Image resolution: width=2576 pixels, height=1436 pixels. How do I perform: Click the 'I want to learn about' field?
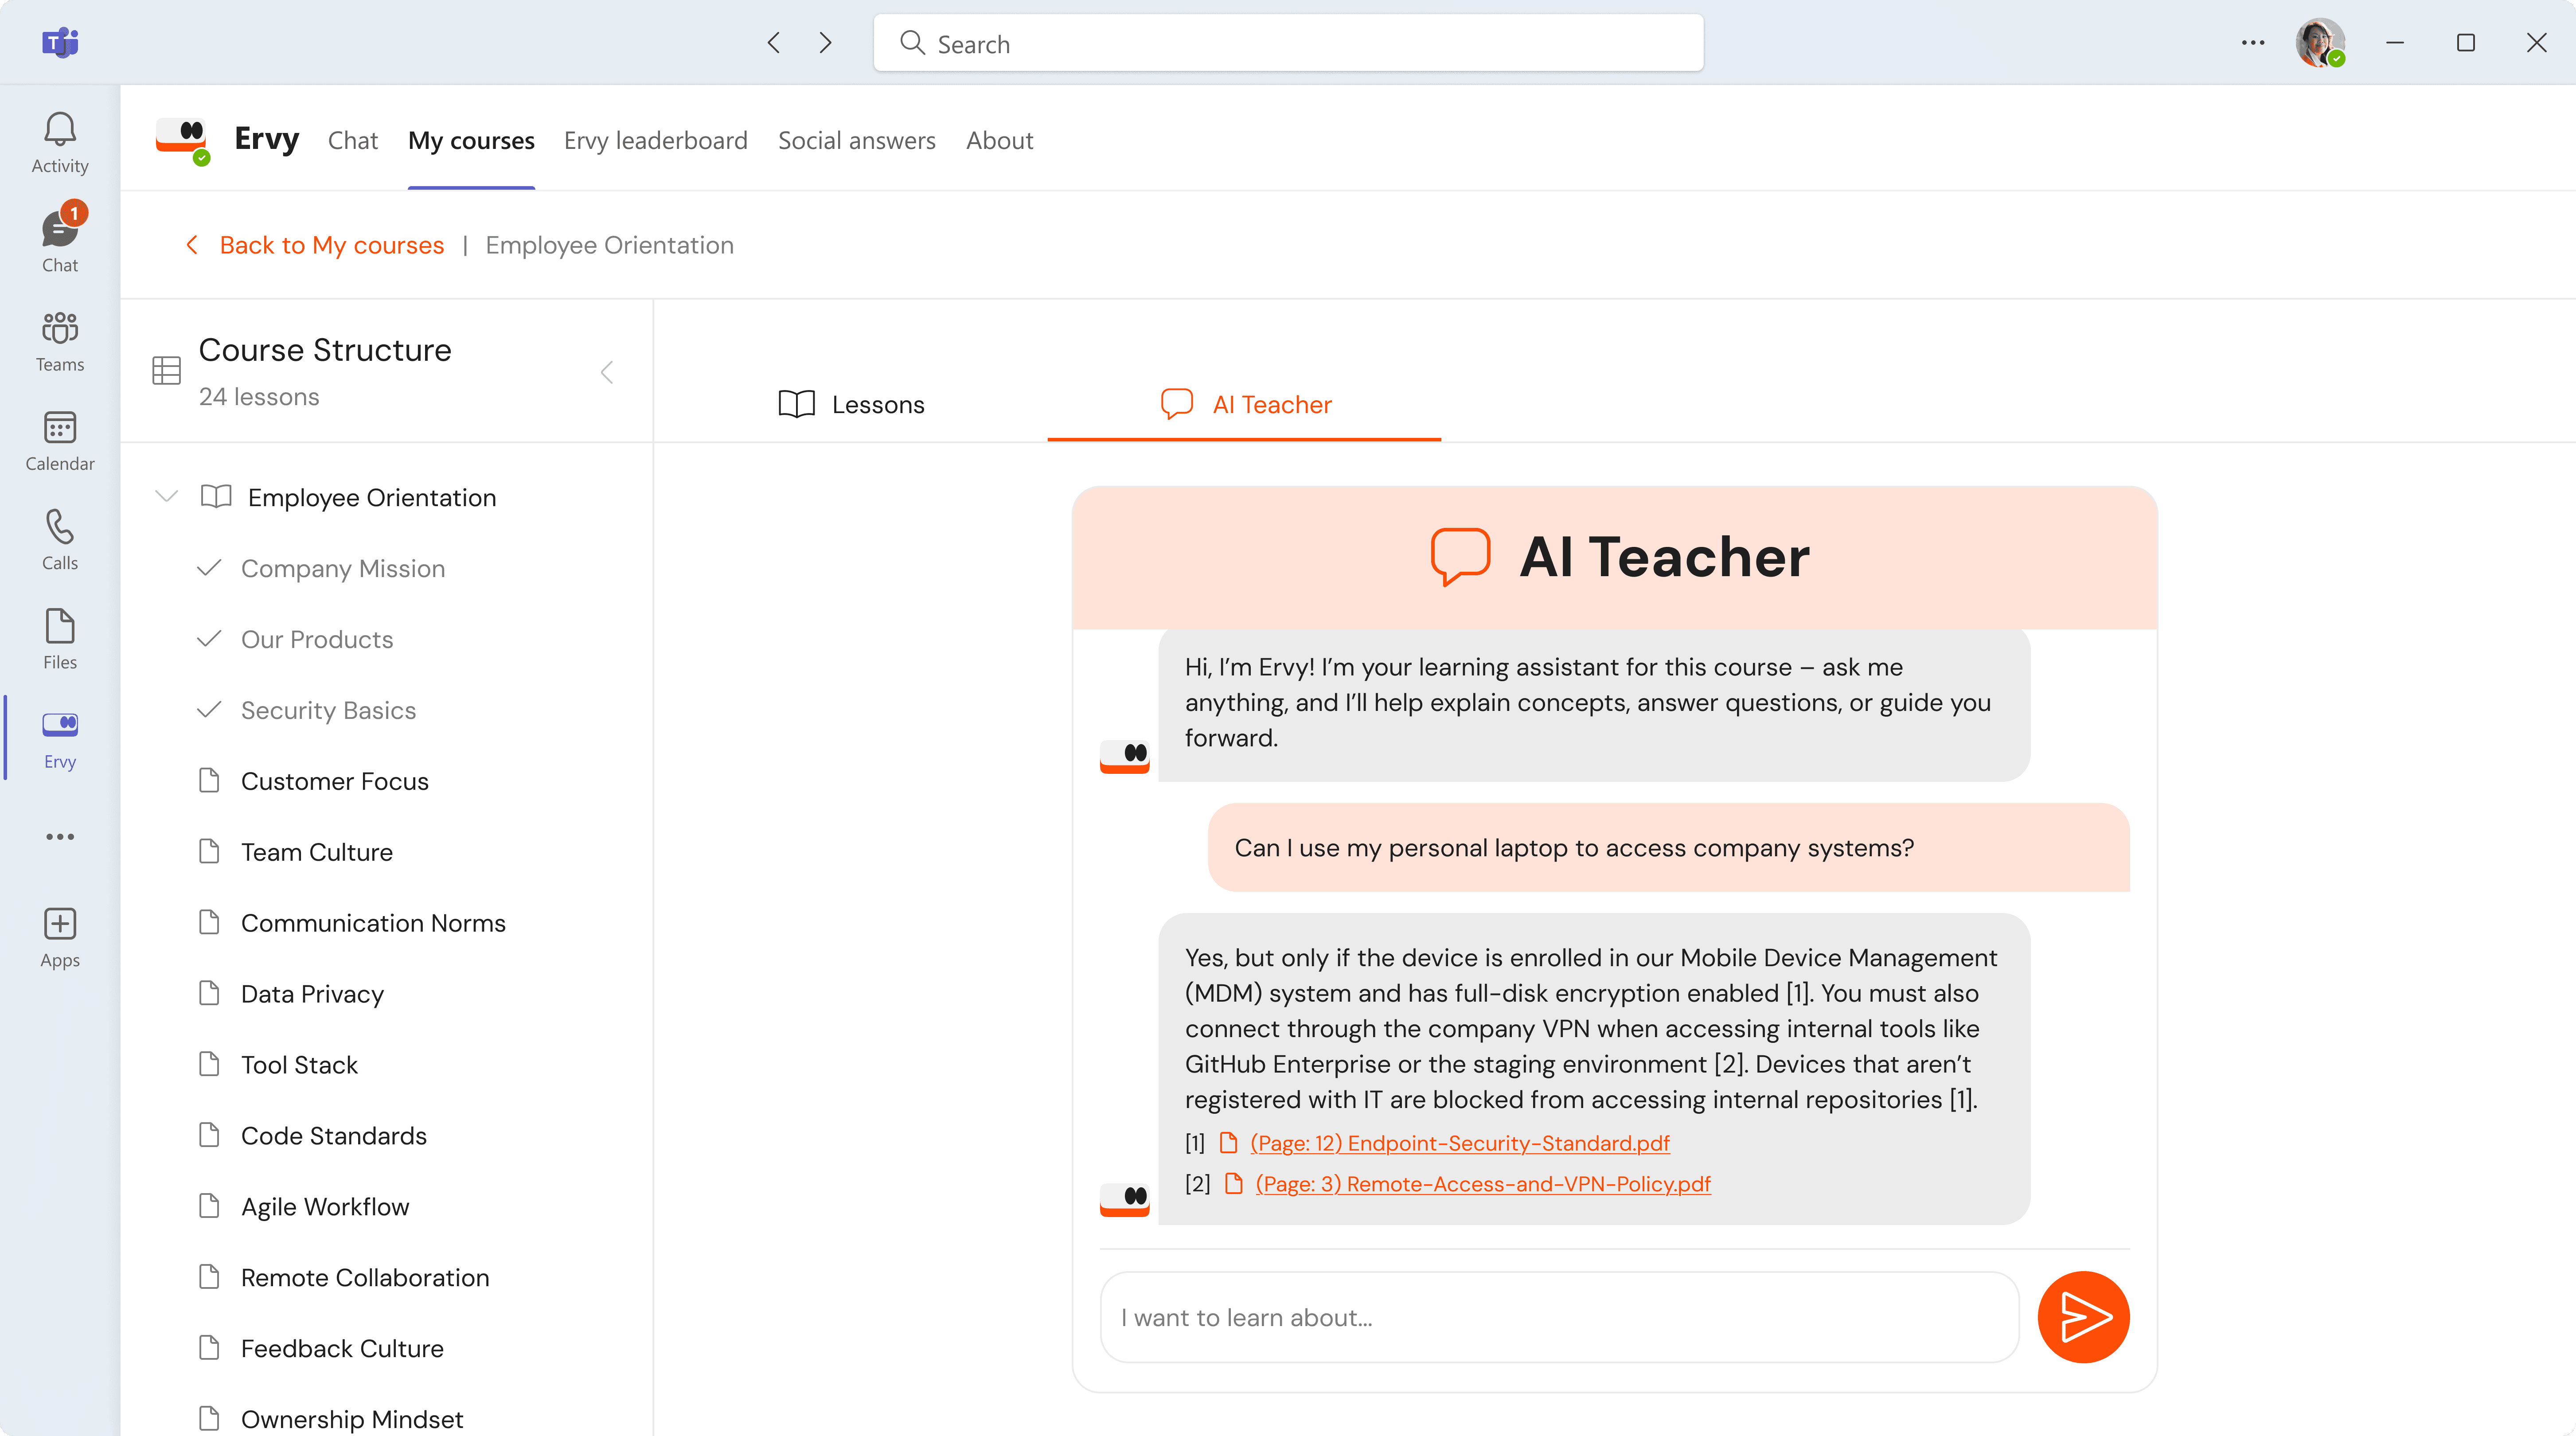pyautogui.click(x=1558, y=1317)
